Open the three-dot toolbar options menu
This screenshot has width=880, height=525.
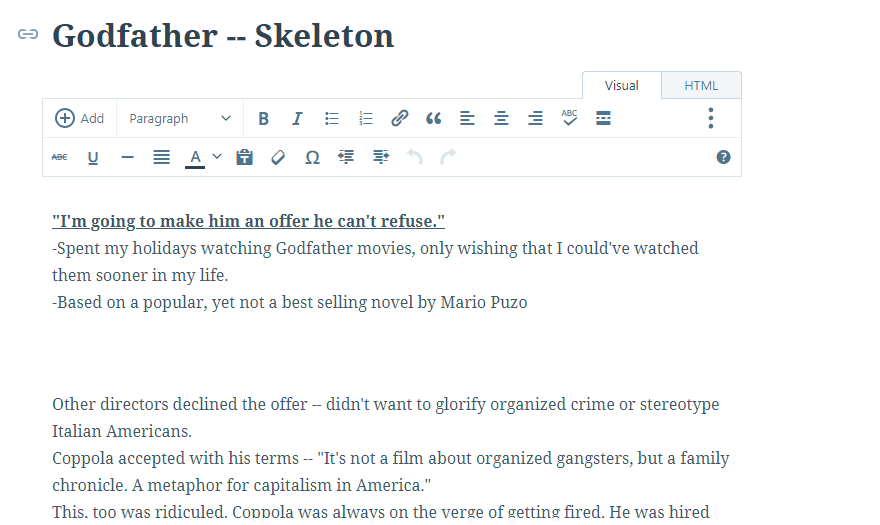[710, 119]
